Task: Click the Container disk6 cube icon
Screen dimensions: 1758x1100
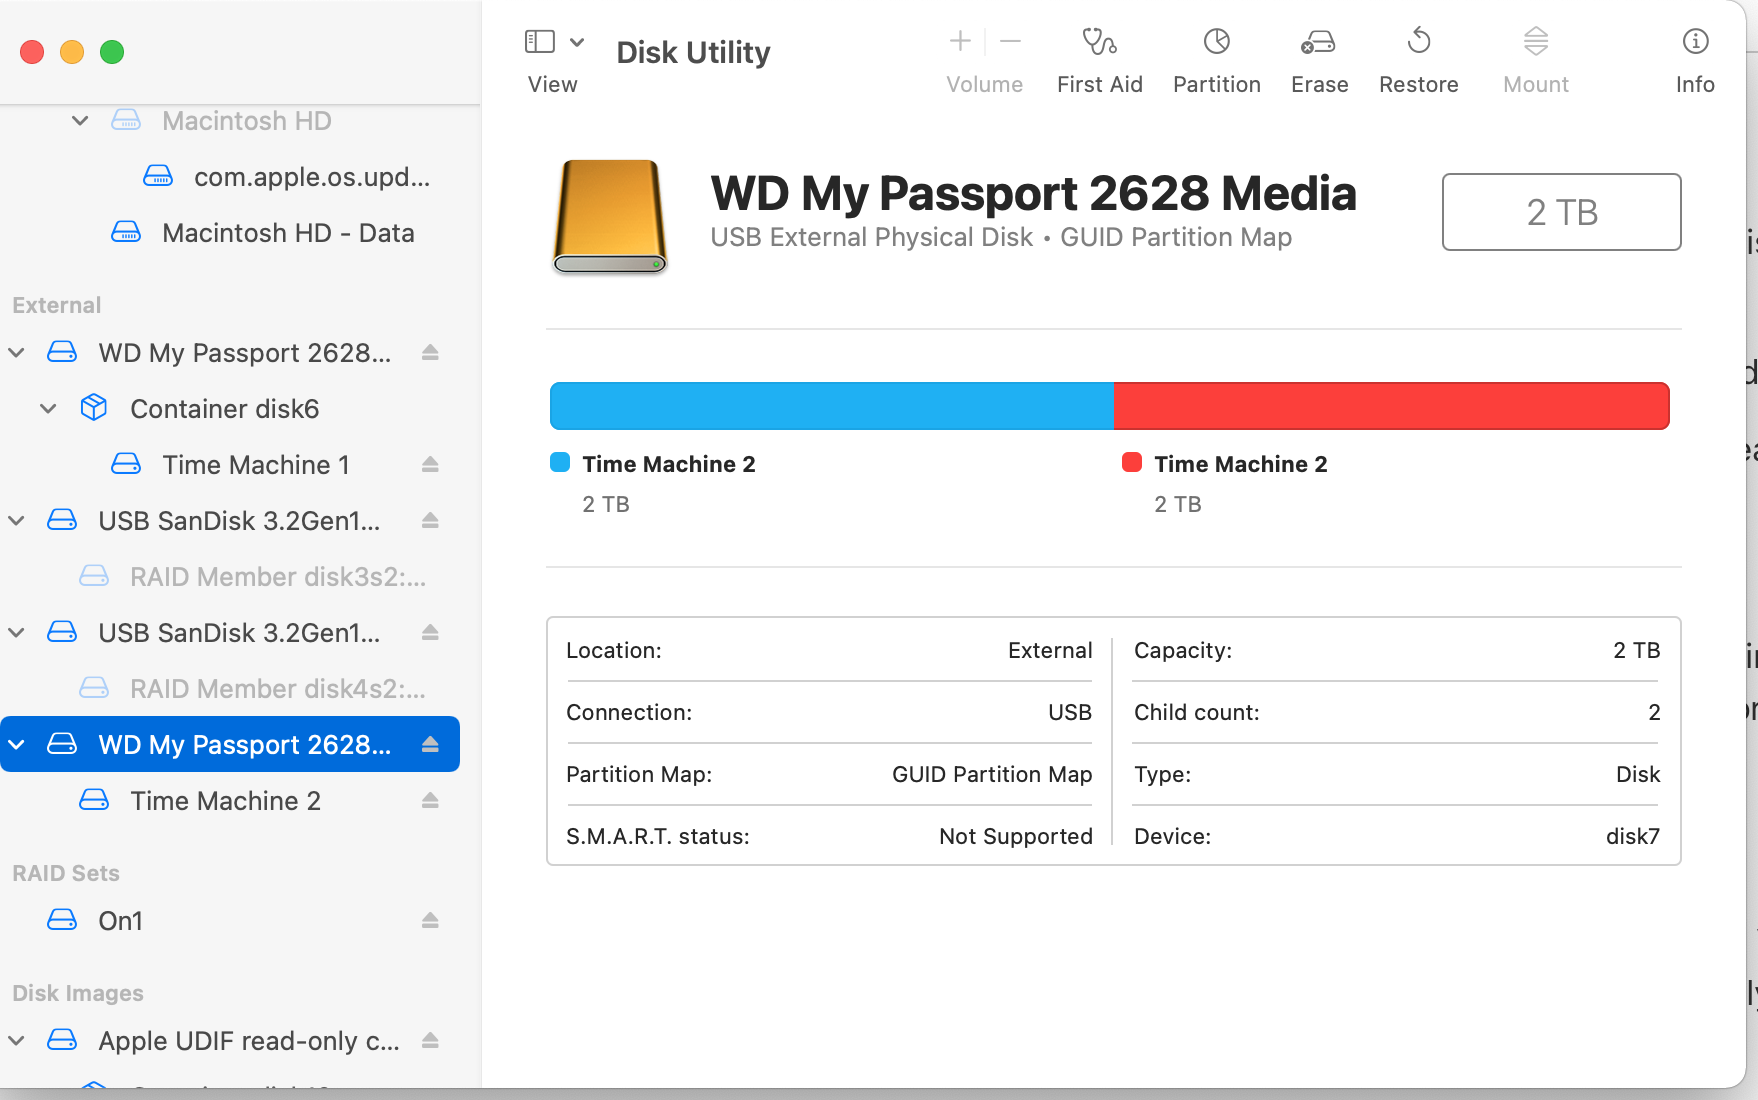Action: pyautogui.click(x=94, y=408)
